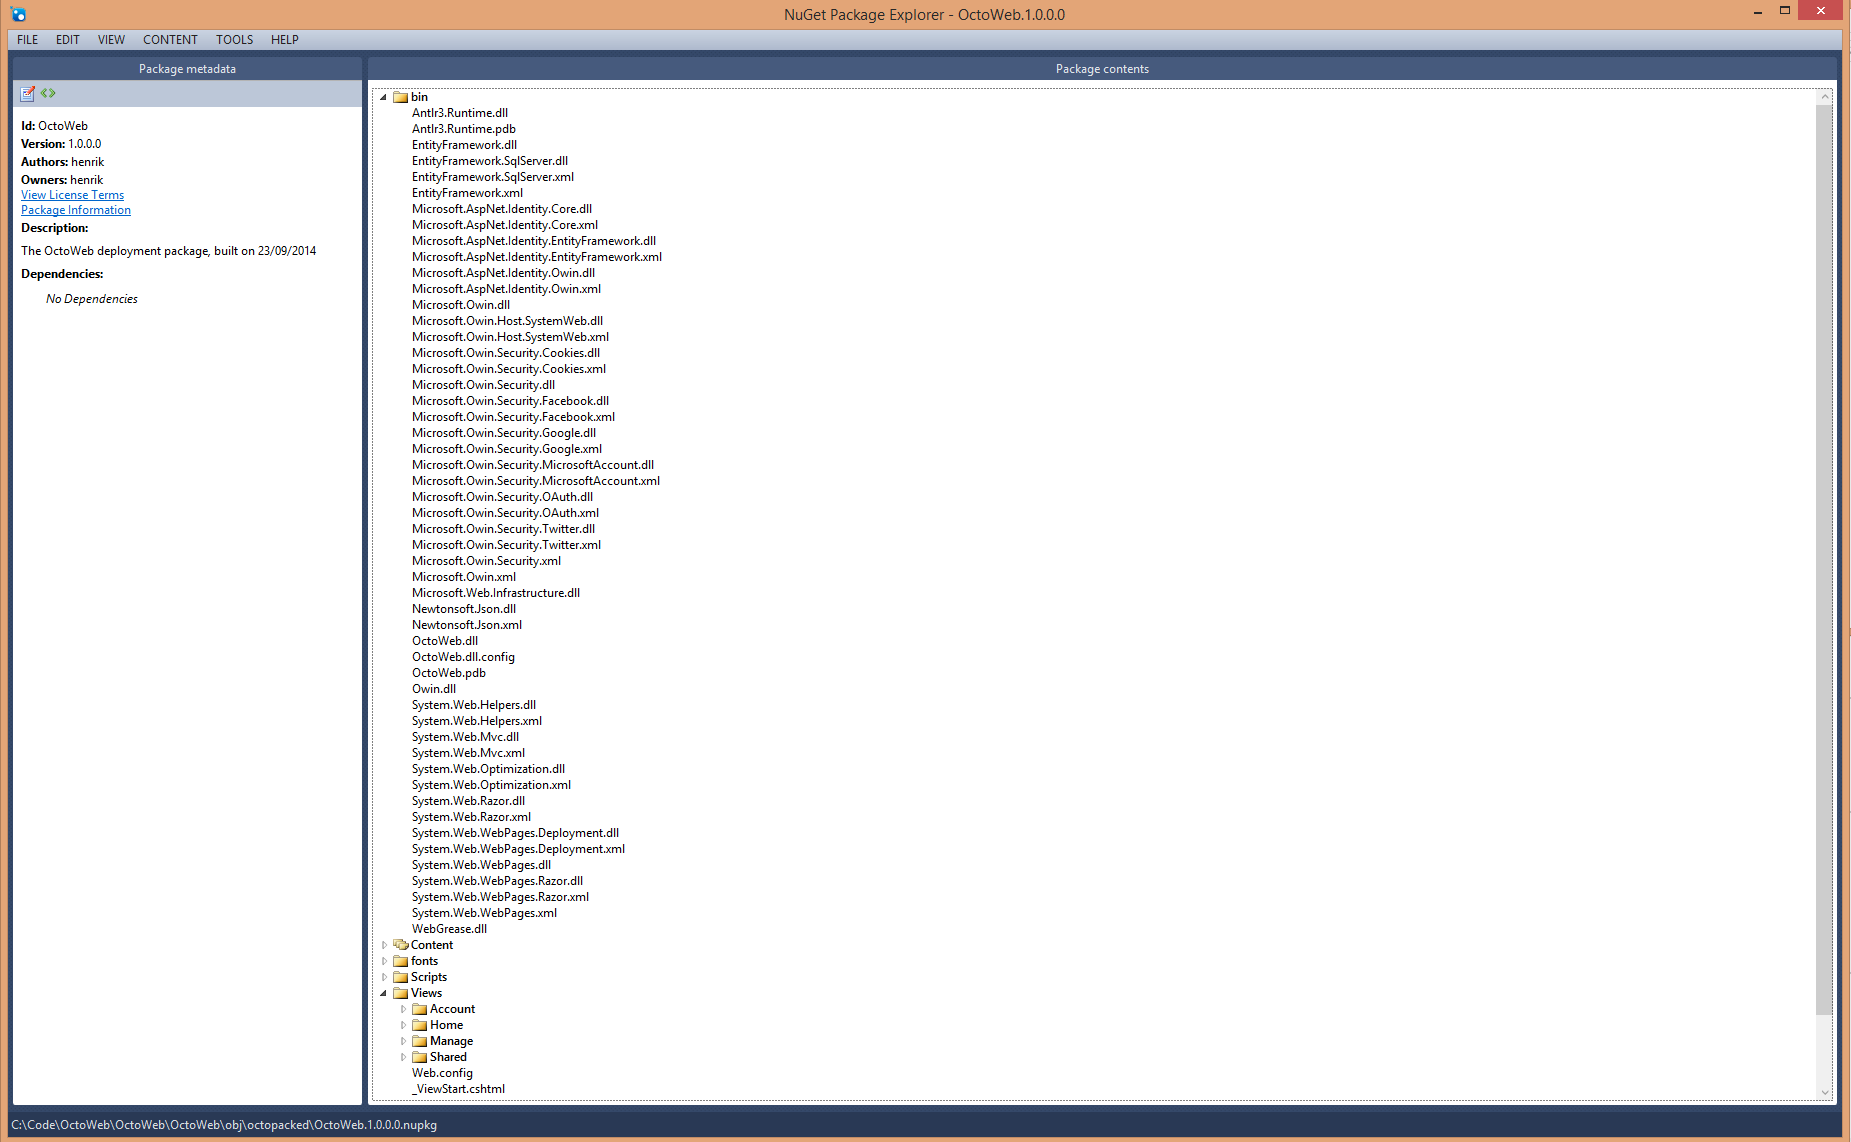Expand the Home folder under Views
The width and height of the screenshot is (1851, 1142).
pyautogui.click(x=403, y=1024)
